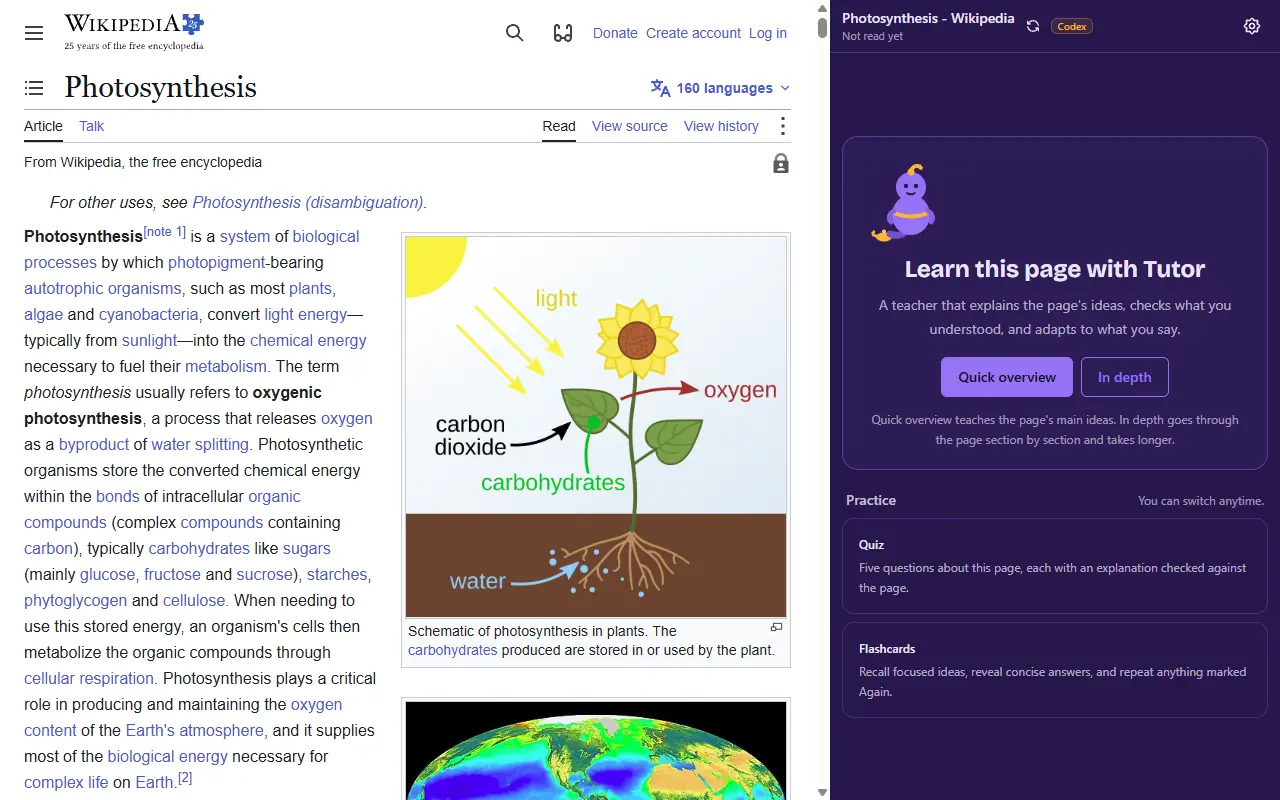Click the page protection padlock icon
The image size is (1280, 800).
(781, 163)
